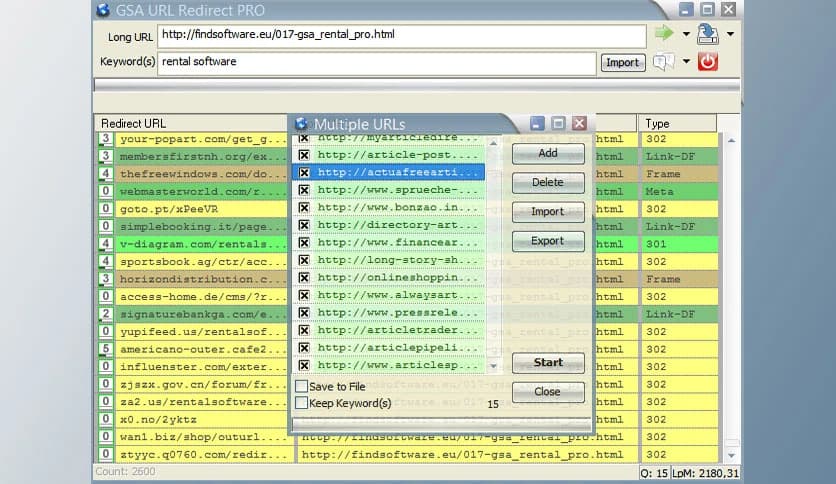Select row webmasterworld.com/r...
The height and width of the screenshot is (484, 836).
203,191
